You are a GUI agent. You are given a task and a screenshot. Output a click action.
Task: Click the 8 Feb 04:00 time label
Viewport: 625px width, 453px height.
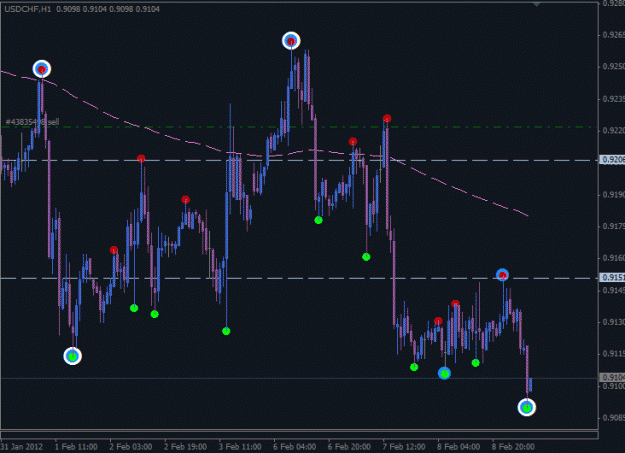point(458,447)
